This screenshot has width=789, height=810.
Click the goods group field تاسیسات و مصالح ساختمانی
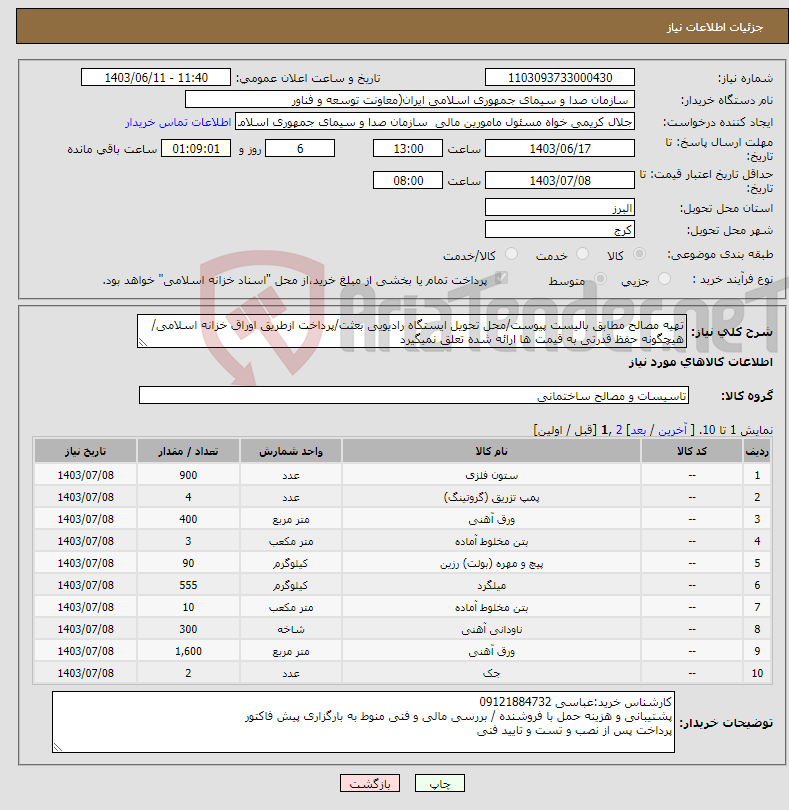pos(413,395)
